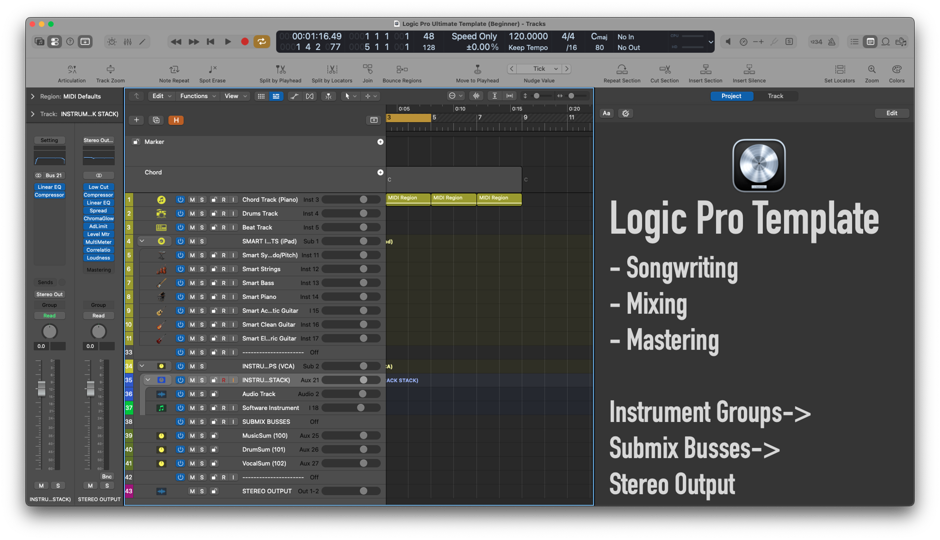Image resolution: width=940 pixels, height=540 pixels.
Task: Click the add track plus button
Action: coord(137,120)
